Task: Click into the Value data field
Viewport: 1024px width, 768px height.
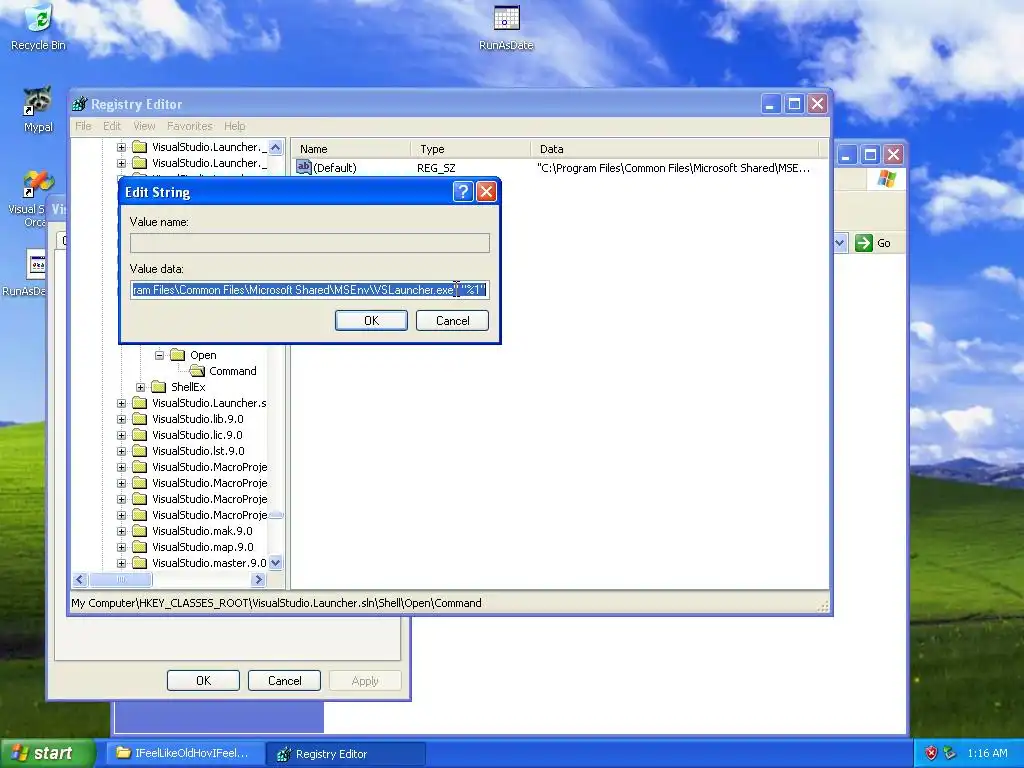Action: point(310,290)
